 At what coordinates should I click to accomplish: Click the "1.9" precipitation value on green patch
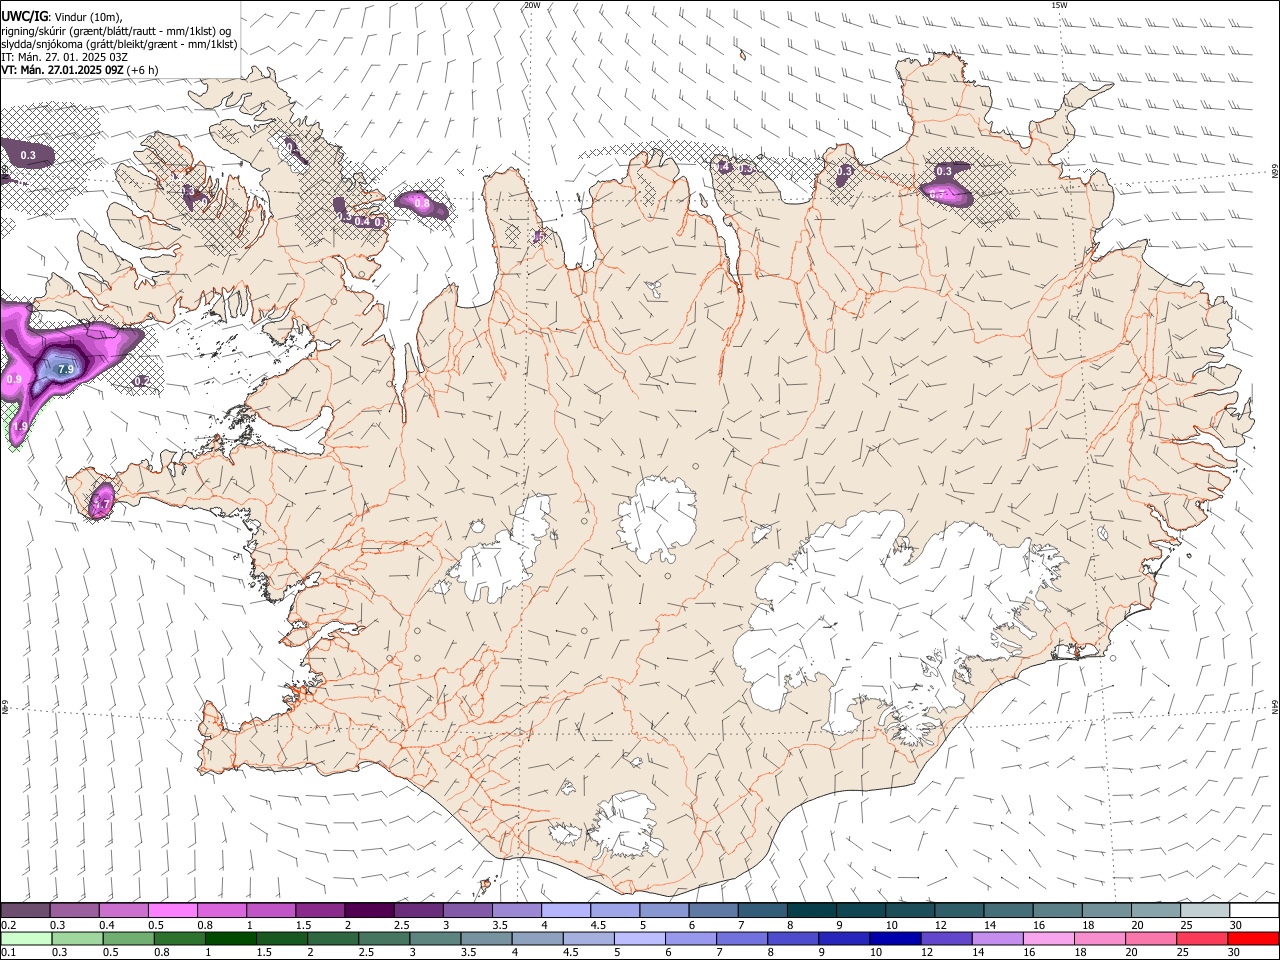(x=19, y=427)
